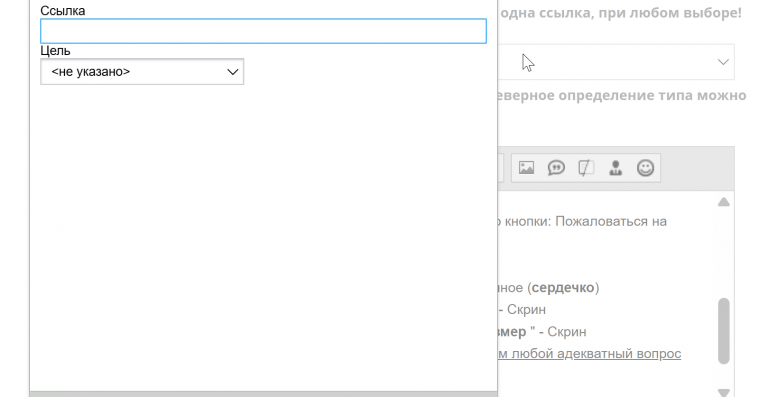768x397 pixels.
Task: Open the Цель target dropdown
Action: pos(142,71)
